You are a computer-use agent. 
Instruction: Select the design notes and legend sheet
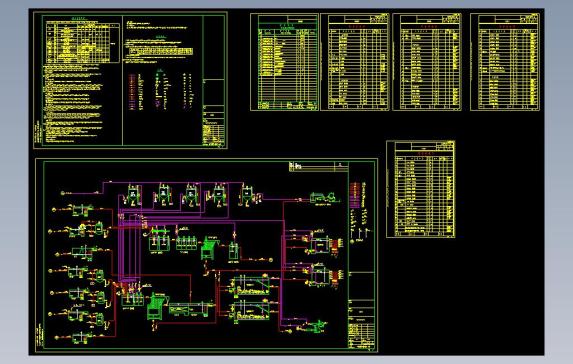(x=130, y=80)
